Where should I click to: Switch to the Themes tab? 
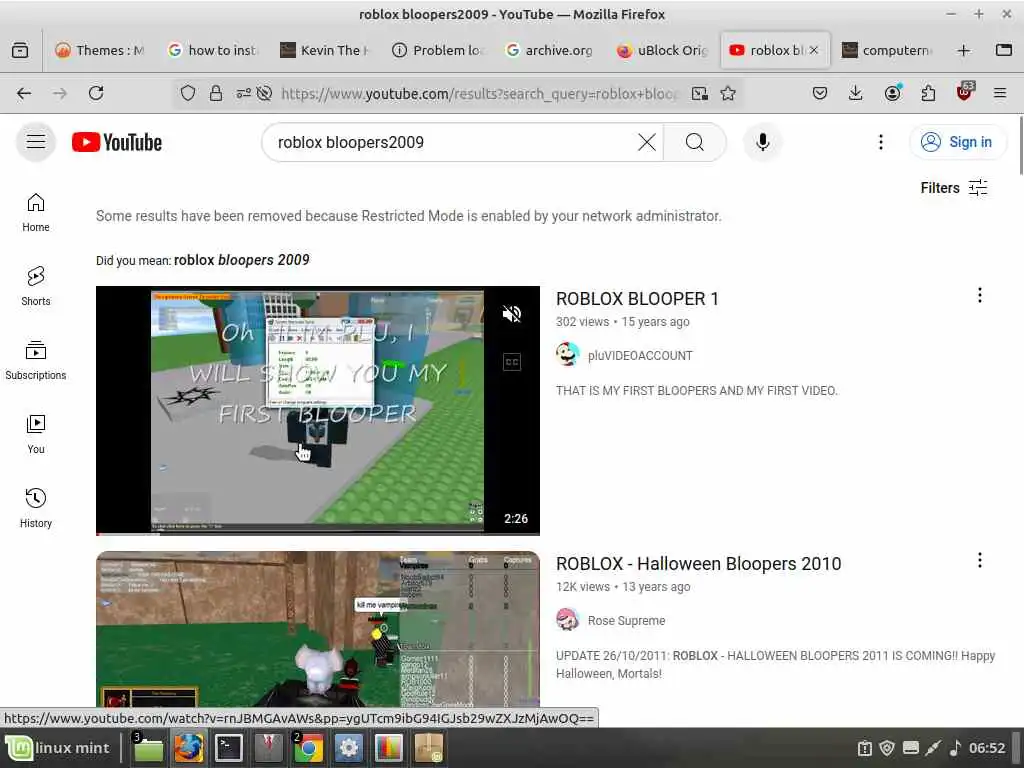(99, 50)
